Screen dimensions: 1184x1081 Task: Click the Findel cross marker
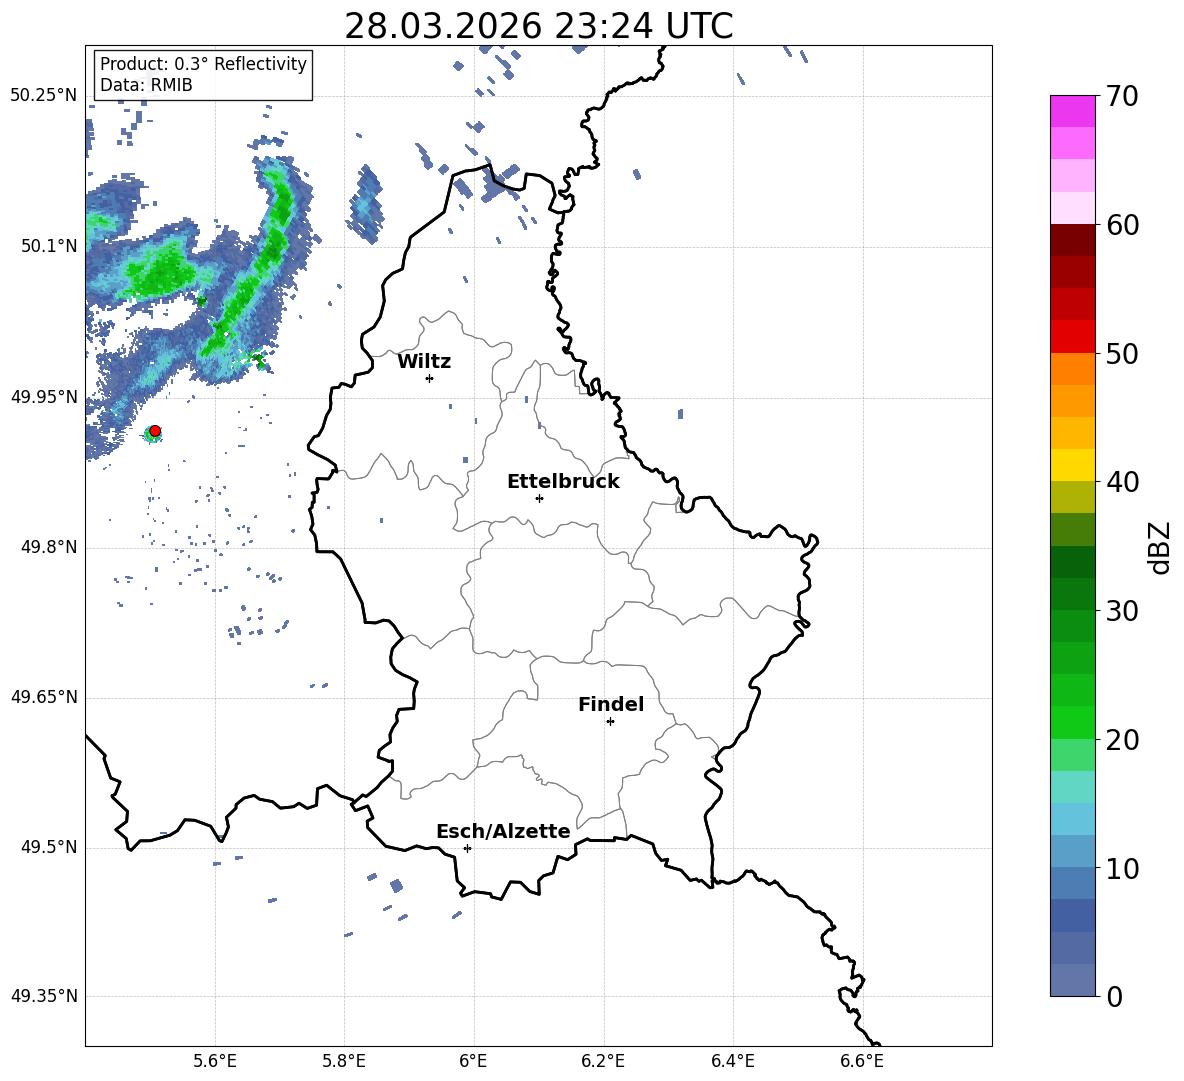point(610,722)
